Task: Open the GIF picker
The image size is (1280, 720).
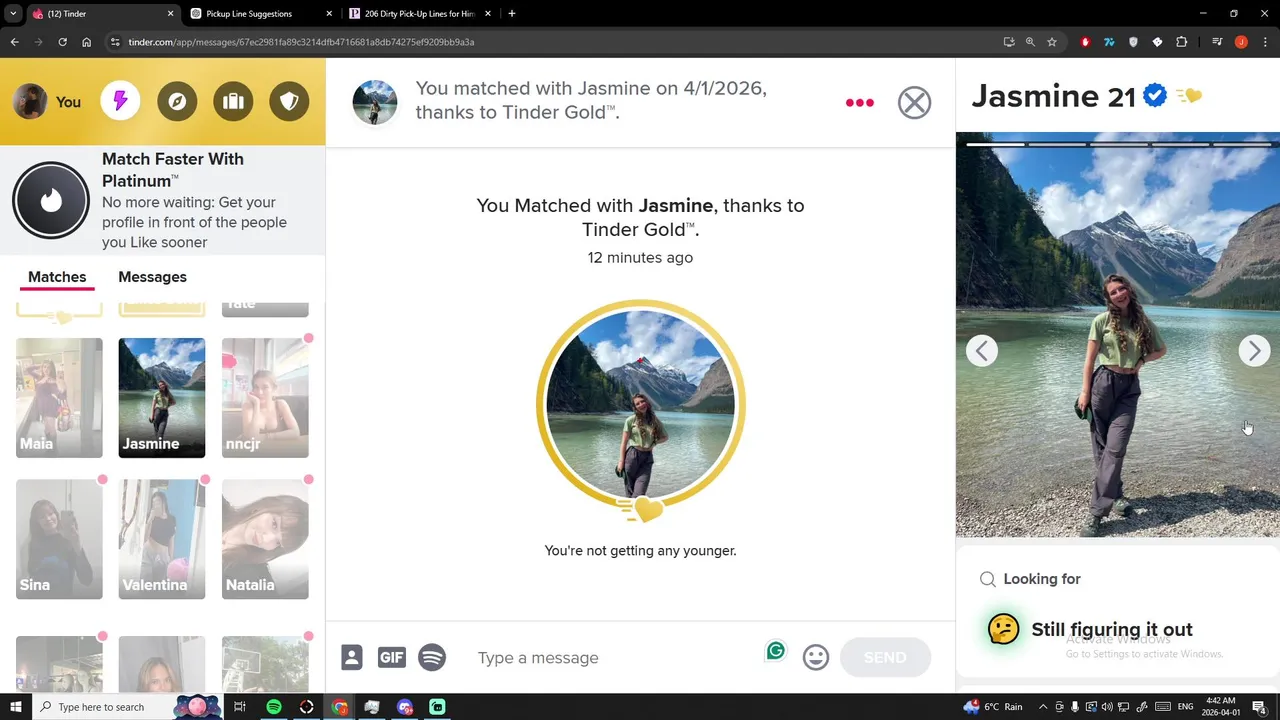Action: point(391,657)
